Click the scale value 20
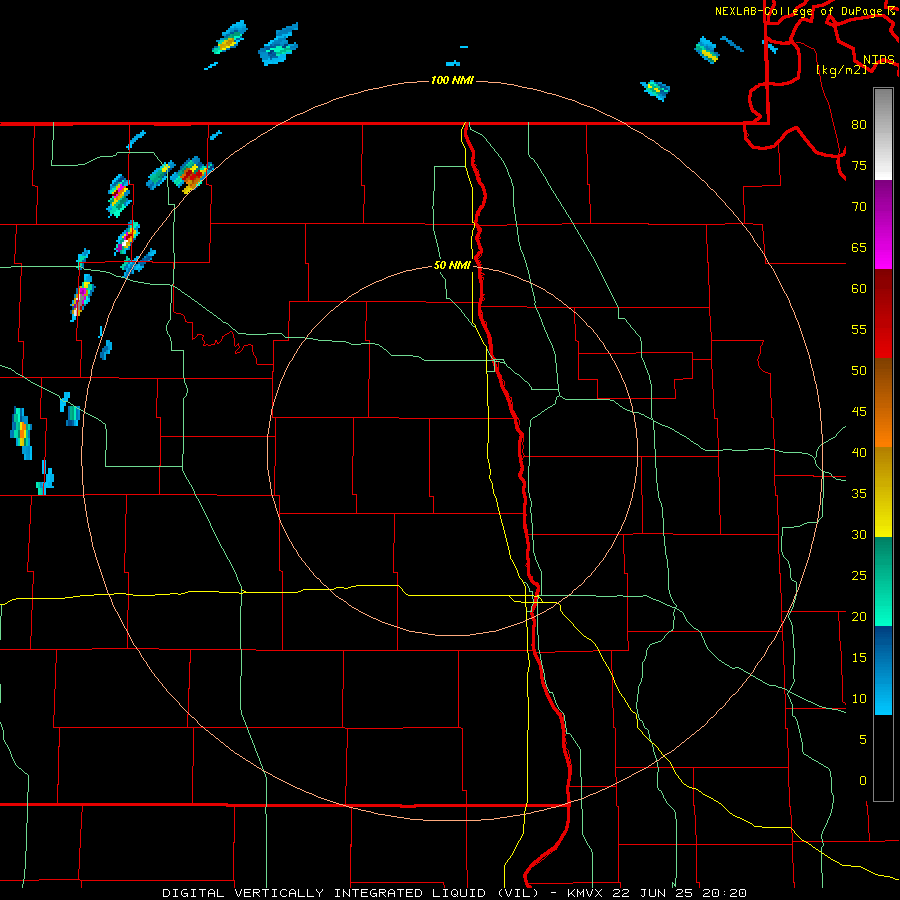This screenshot has width=900, height=900. 859,616
